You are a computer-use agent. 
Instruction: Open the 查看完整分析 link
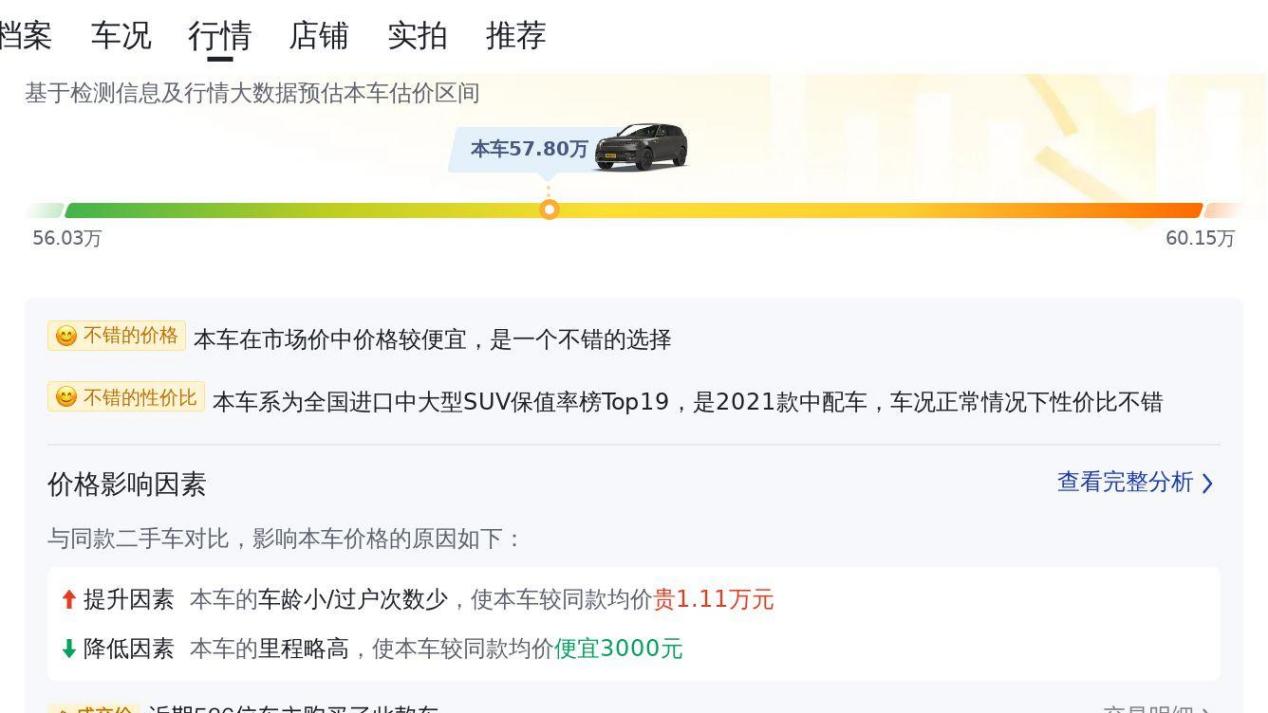click(x=1125, y=483)
